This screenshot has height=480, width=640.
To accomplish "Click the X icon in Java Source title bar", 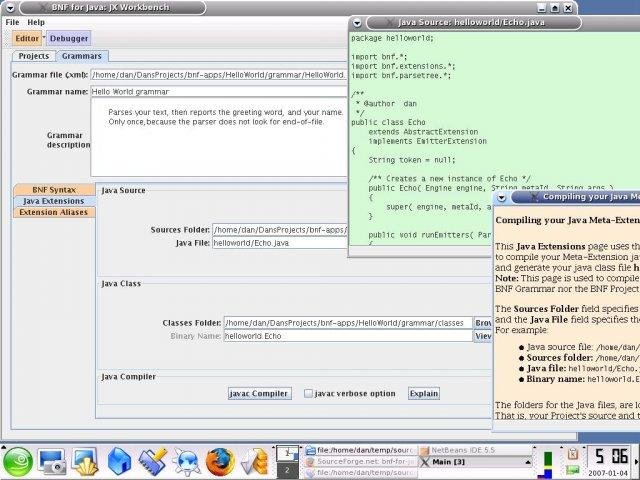I will [390, 22].
